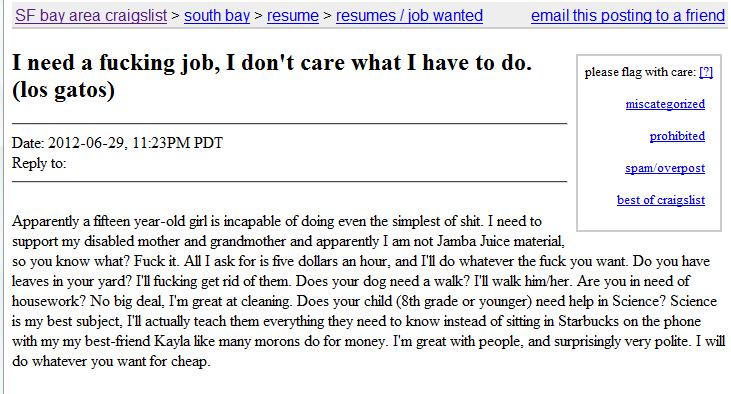Click the (los gatos) location text
Viewport: 731px width, 394px height.
63,90
